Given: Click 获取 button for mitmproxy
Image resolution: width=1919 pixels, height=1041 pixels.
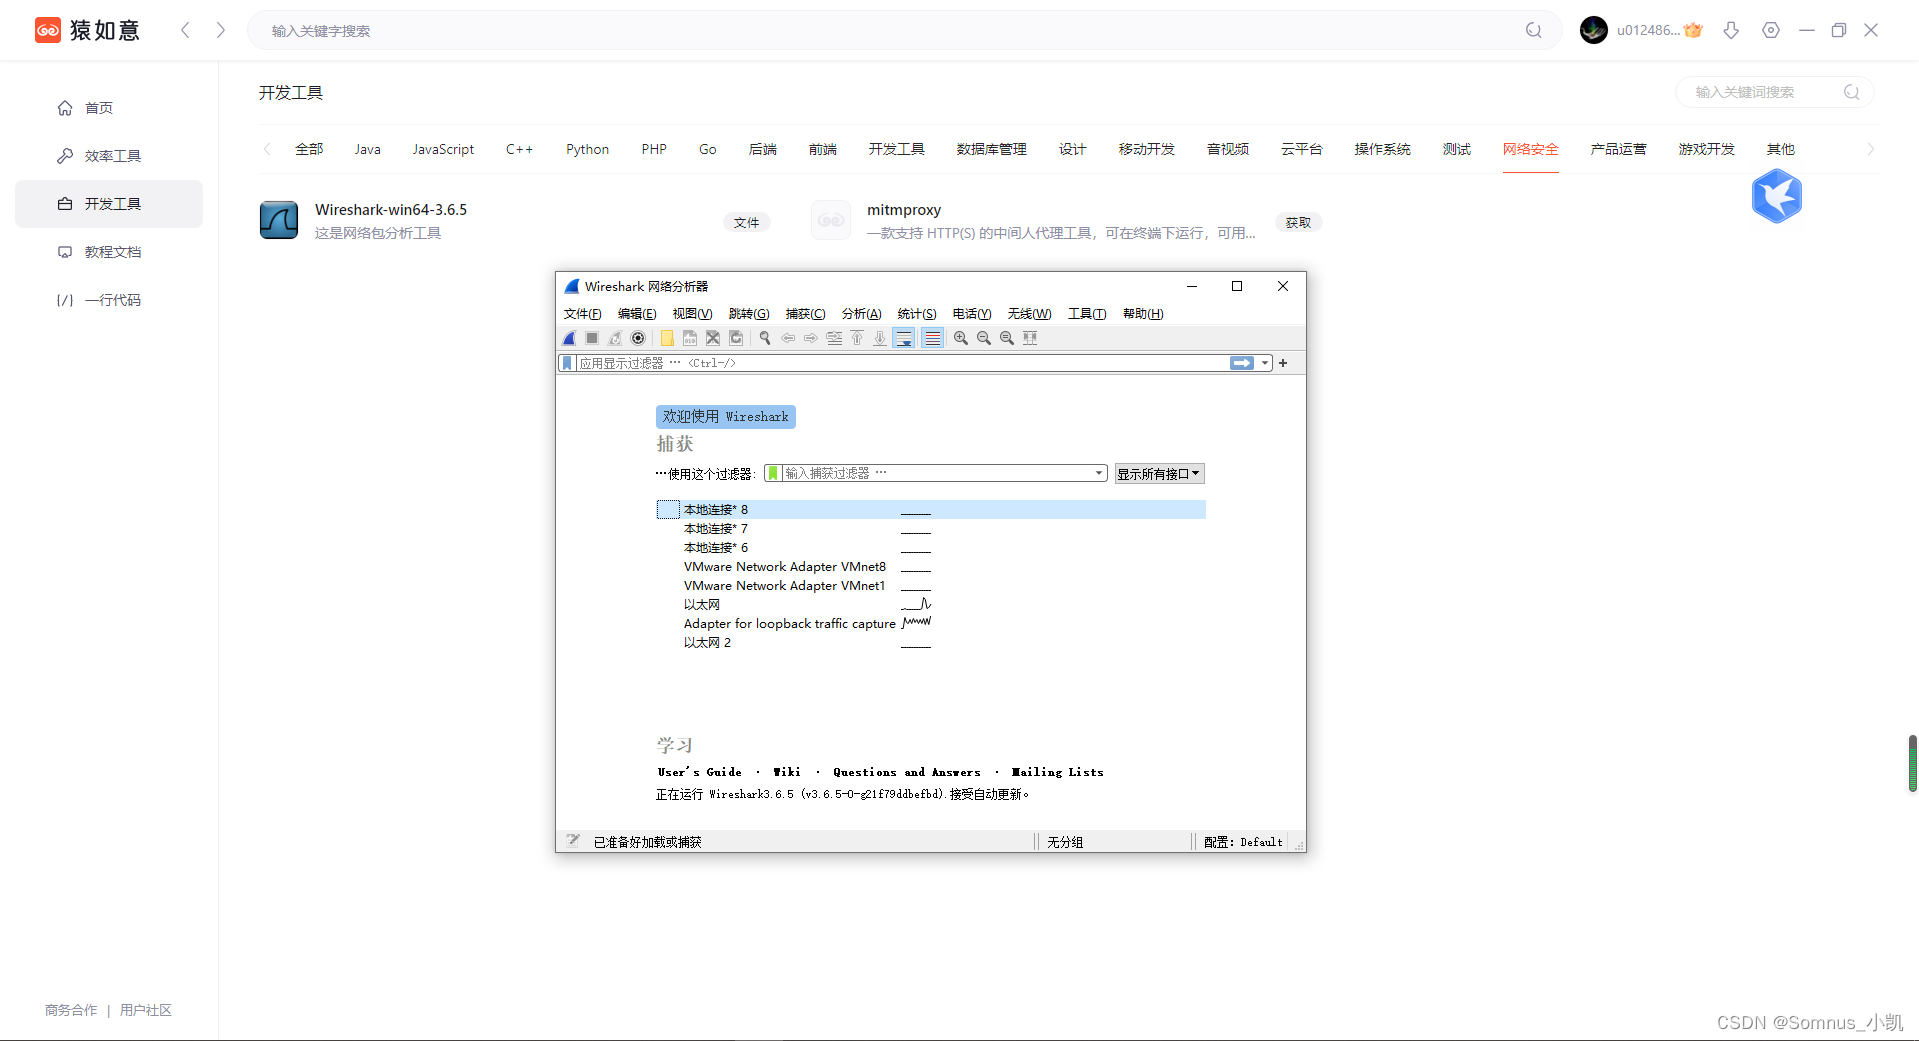Looking at the screenshot, I should (x=1298, y=223).
